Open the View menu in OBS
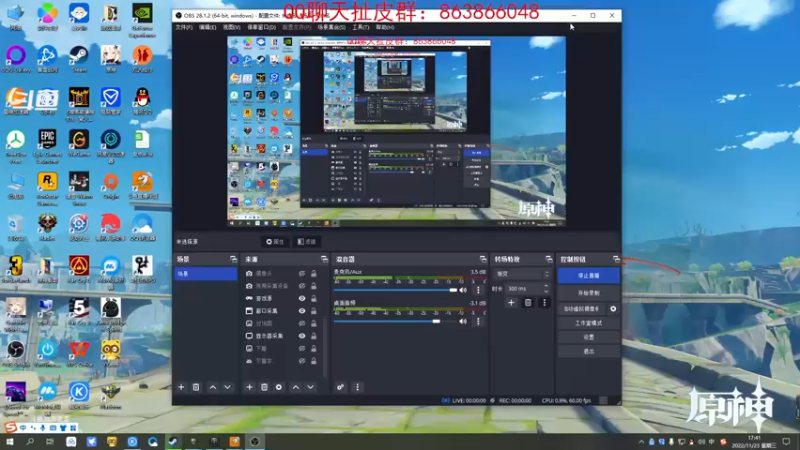 [232, 27]
